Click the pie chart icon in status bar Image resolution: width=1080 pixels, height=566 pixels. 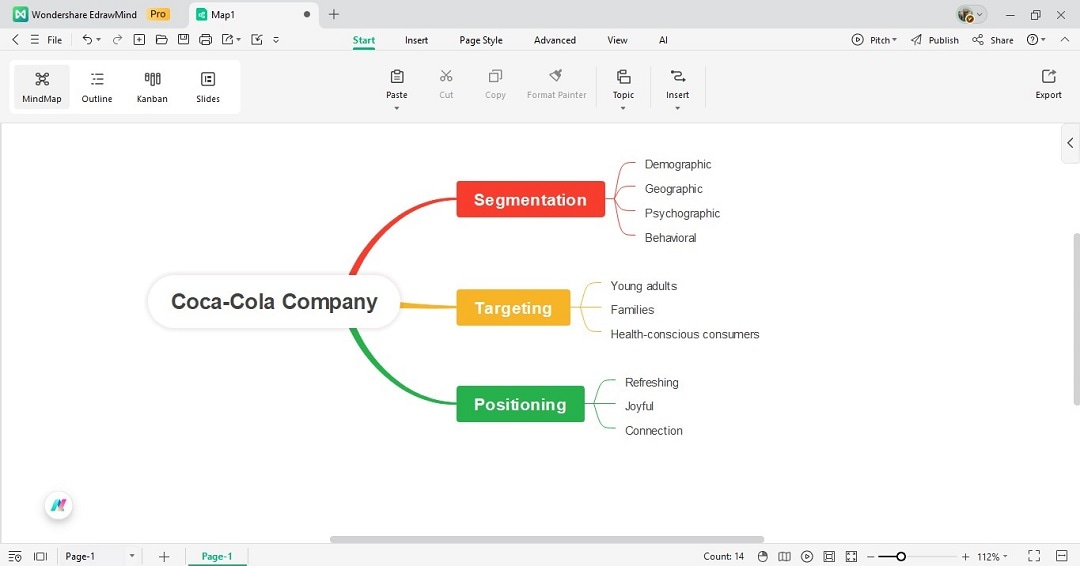tap(762, 556)
